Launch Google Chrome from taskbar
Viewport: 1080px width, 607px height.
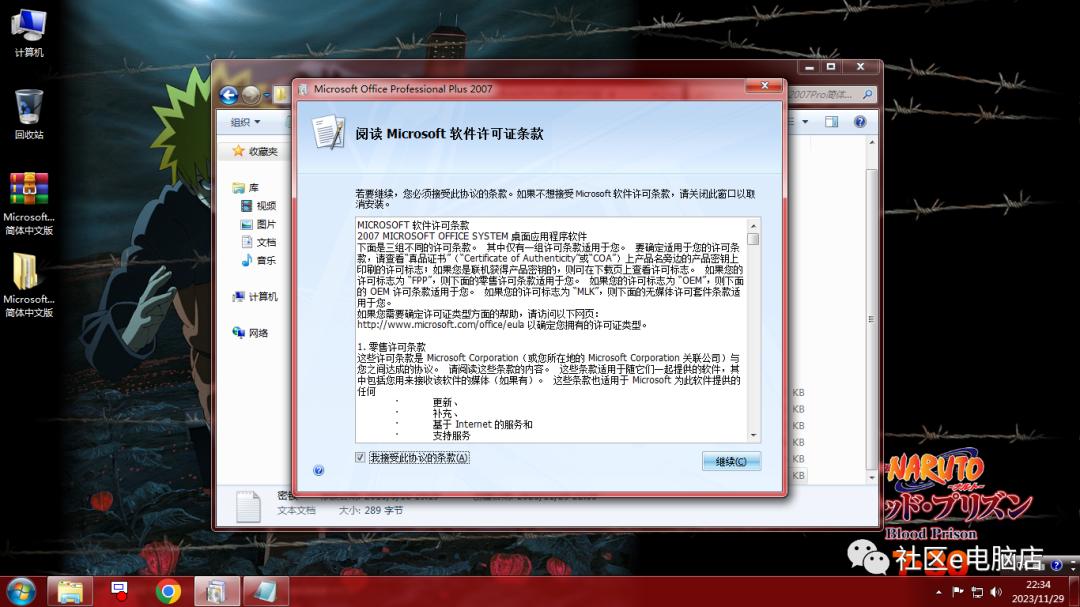point(168,592)
